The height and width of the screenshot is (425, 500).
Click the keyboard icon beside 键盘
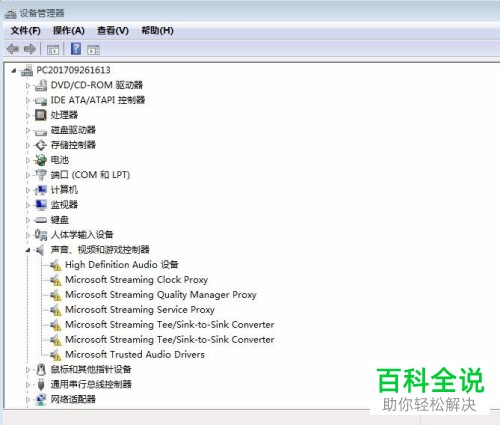(x=41, y=220)
